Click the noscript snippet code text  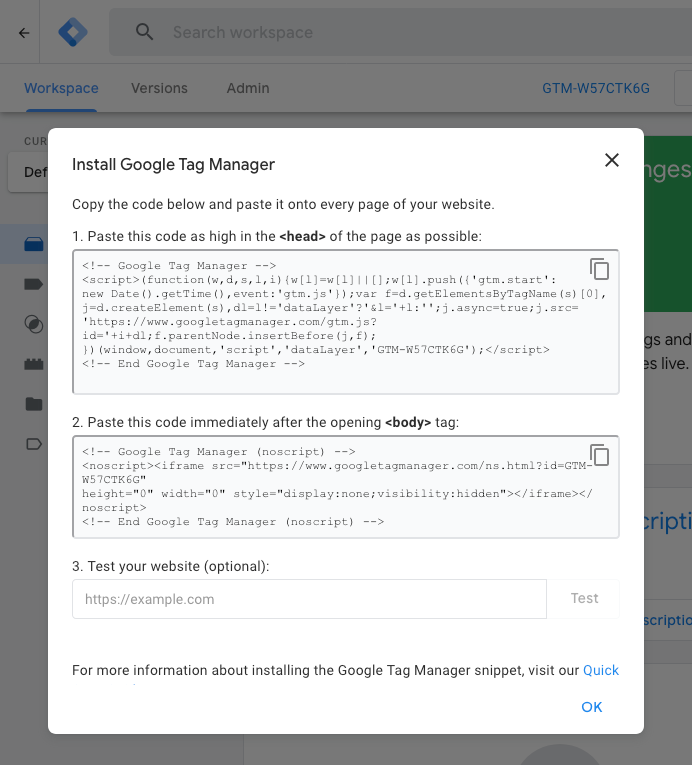coord(337,486)
